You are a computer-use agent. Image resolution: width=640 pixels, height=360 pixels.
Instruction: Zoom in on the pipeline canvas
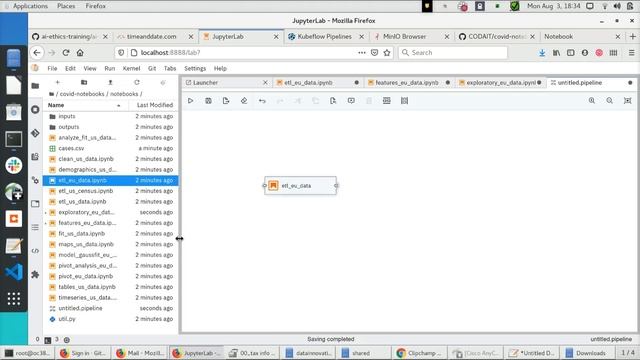(592, 101)
